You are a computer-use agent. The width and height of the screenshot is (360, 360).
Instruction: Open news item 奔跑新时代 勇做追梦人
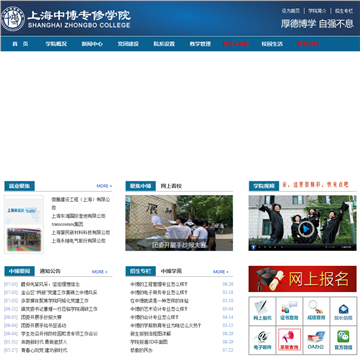point(44,342)
